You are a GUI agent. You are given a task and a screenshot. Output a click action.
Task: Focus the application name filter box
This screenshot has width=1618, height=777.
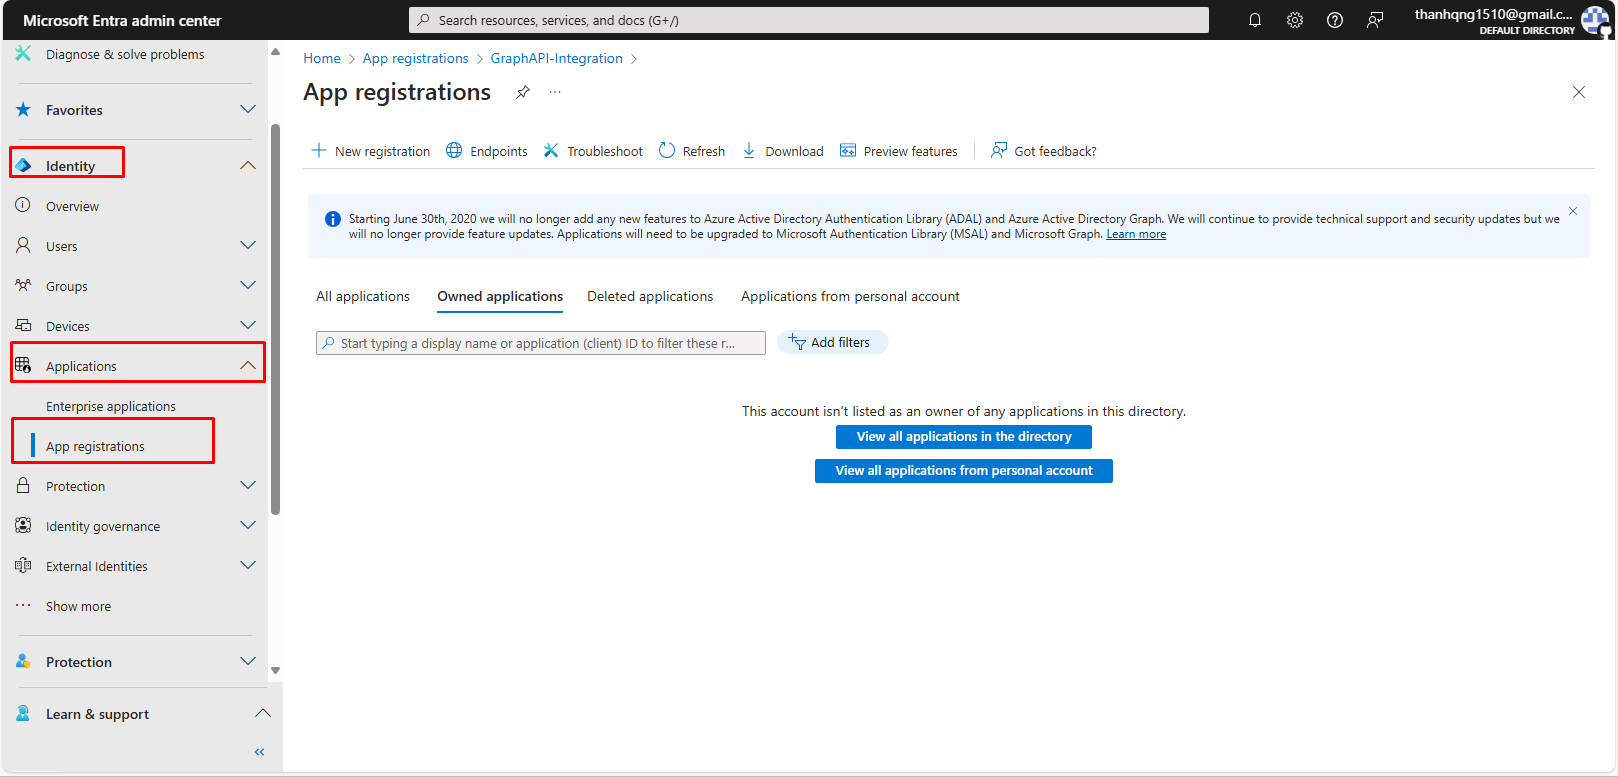tap(541, 343)
